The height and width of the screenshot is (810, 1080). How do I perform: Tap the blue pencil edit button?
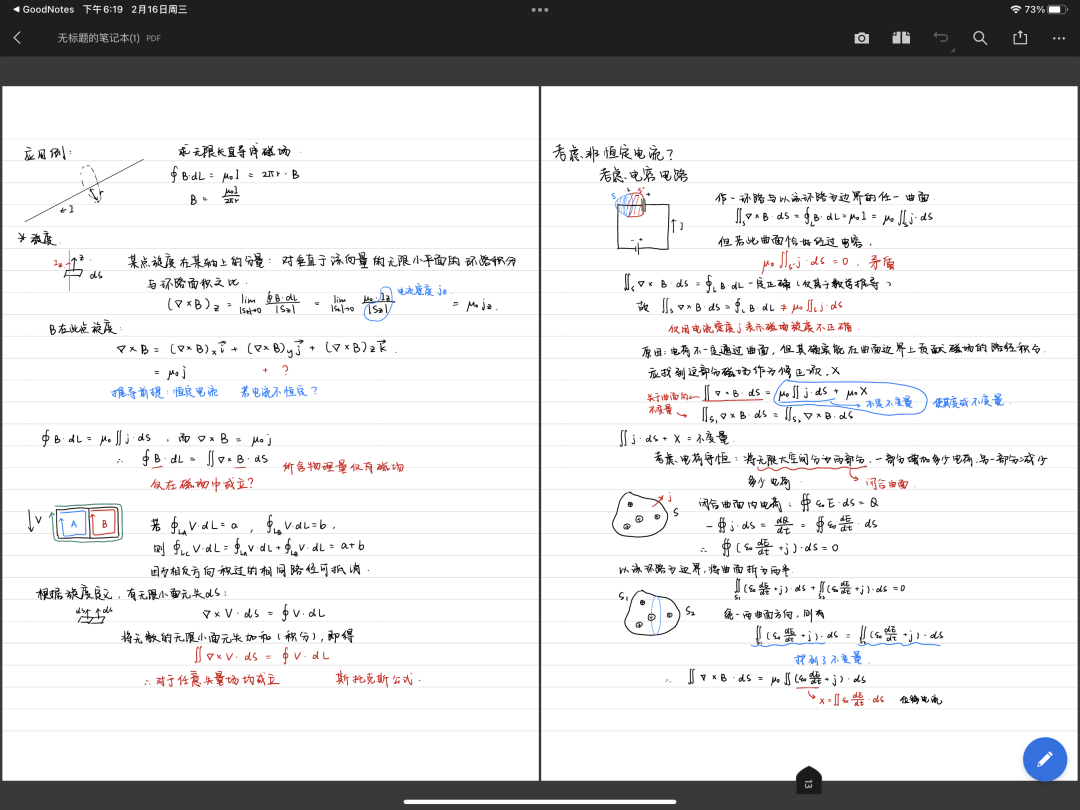click(1045, 759)
